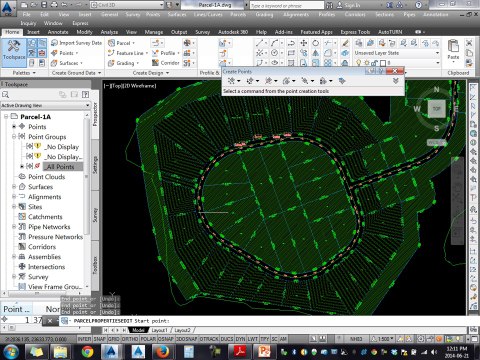Open the Parcel dropdown in Create Design

coord(121,43)
